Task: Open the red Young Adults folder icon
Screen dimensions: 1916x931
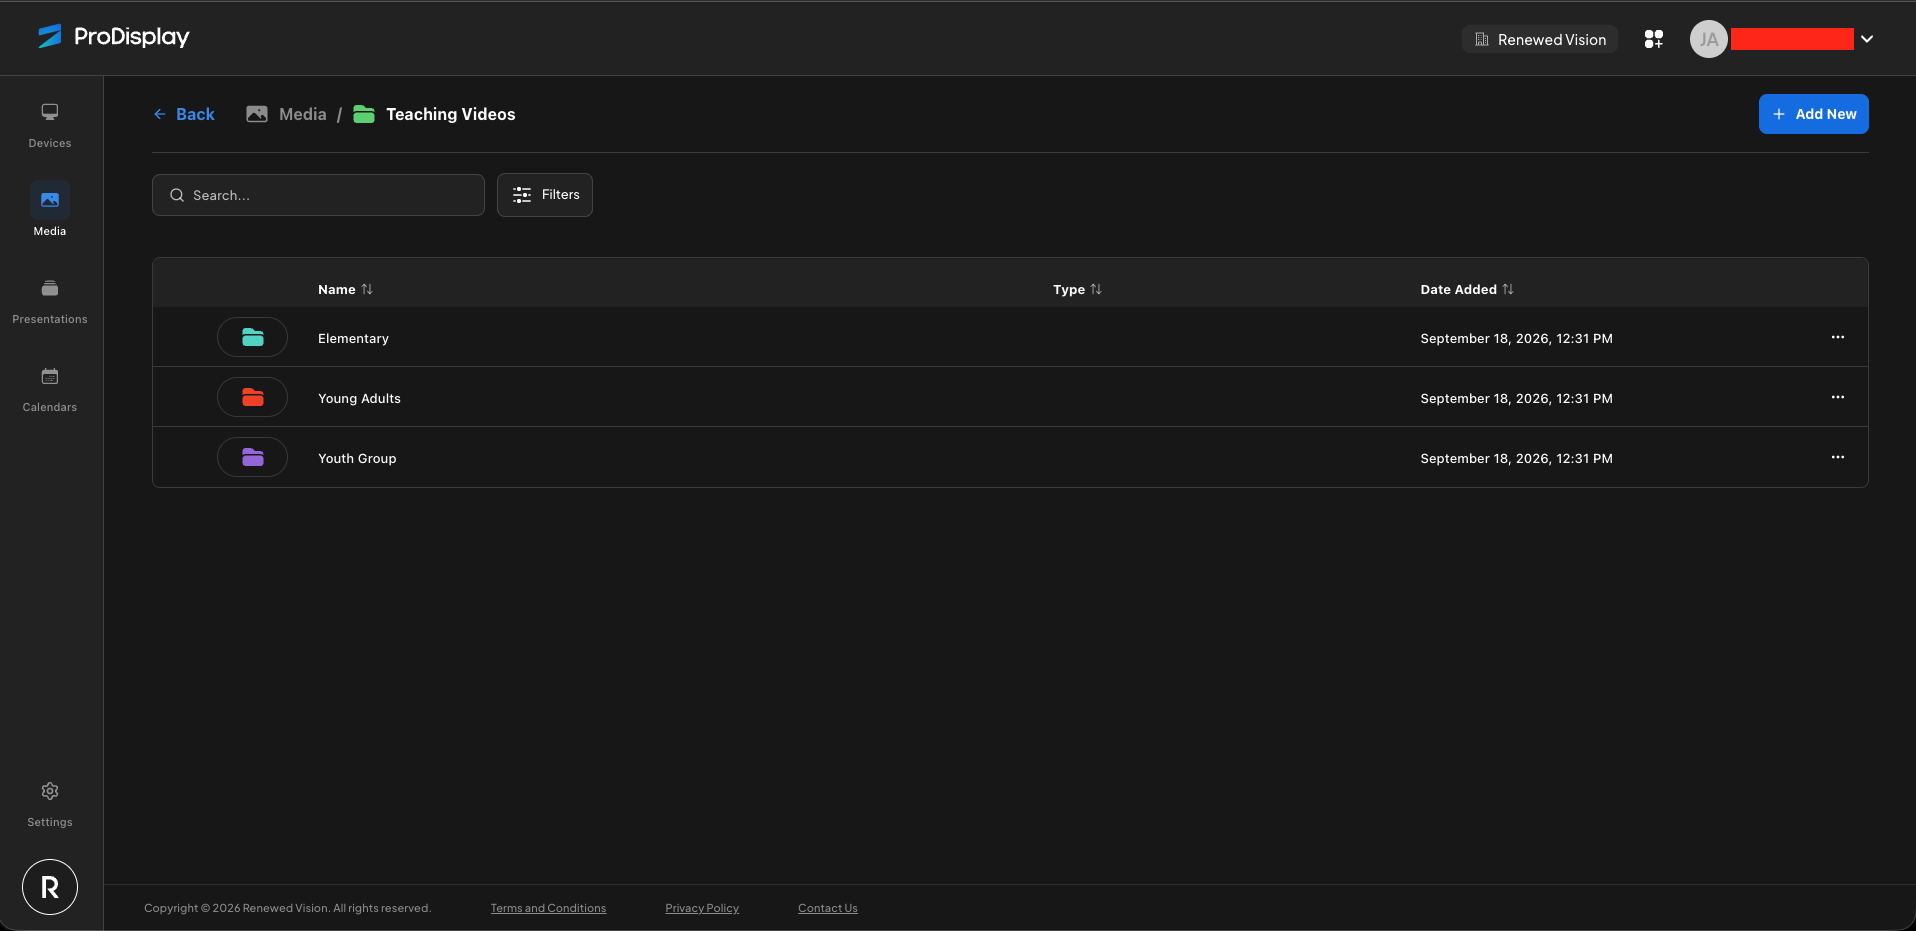Action: [252, 397]
